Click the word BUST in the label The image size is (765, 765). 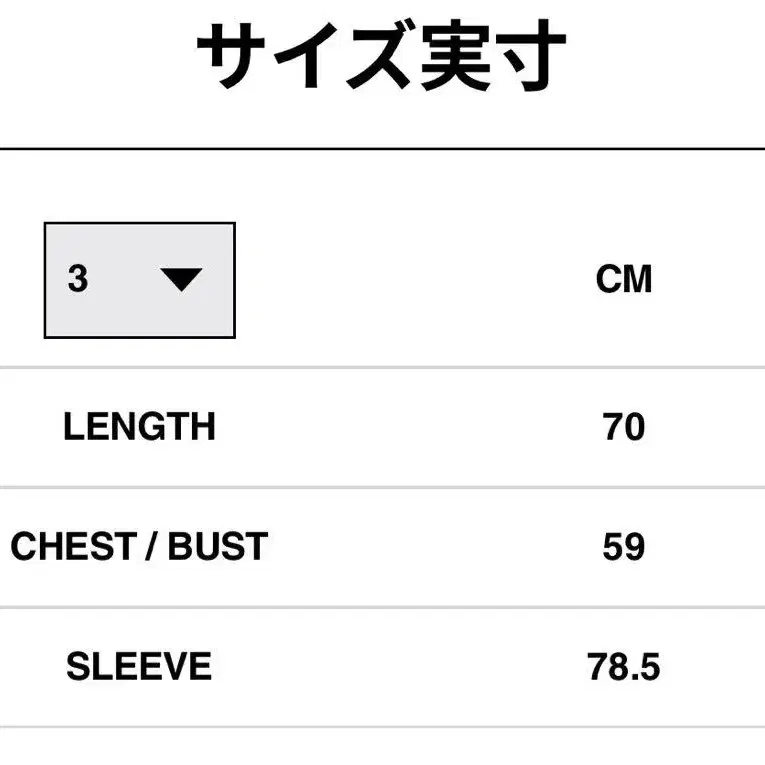tap(217, 547)
